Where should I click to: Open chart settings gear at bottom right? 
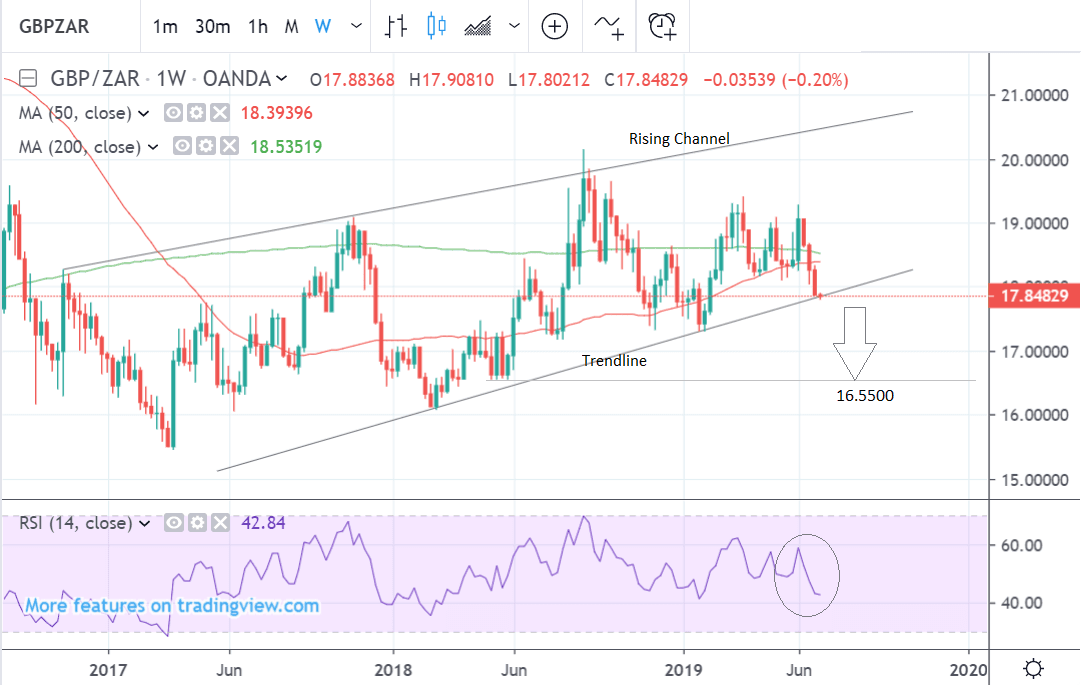pos(1034,667)
